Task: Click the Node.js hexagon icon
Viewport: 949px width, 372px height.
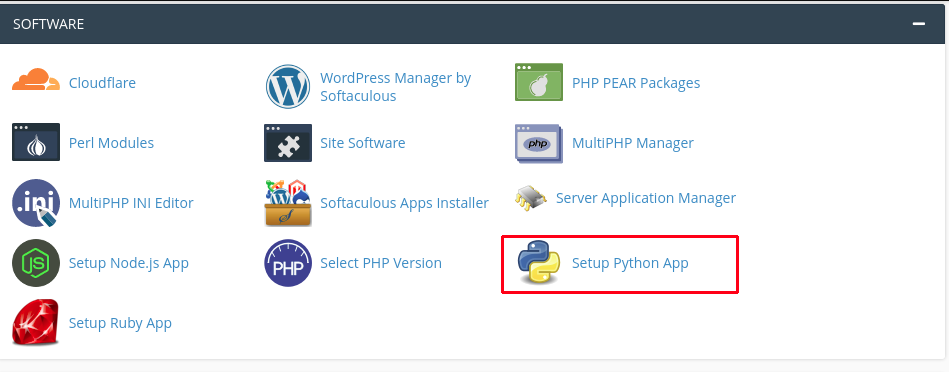Action: point(36,263)
